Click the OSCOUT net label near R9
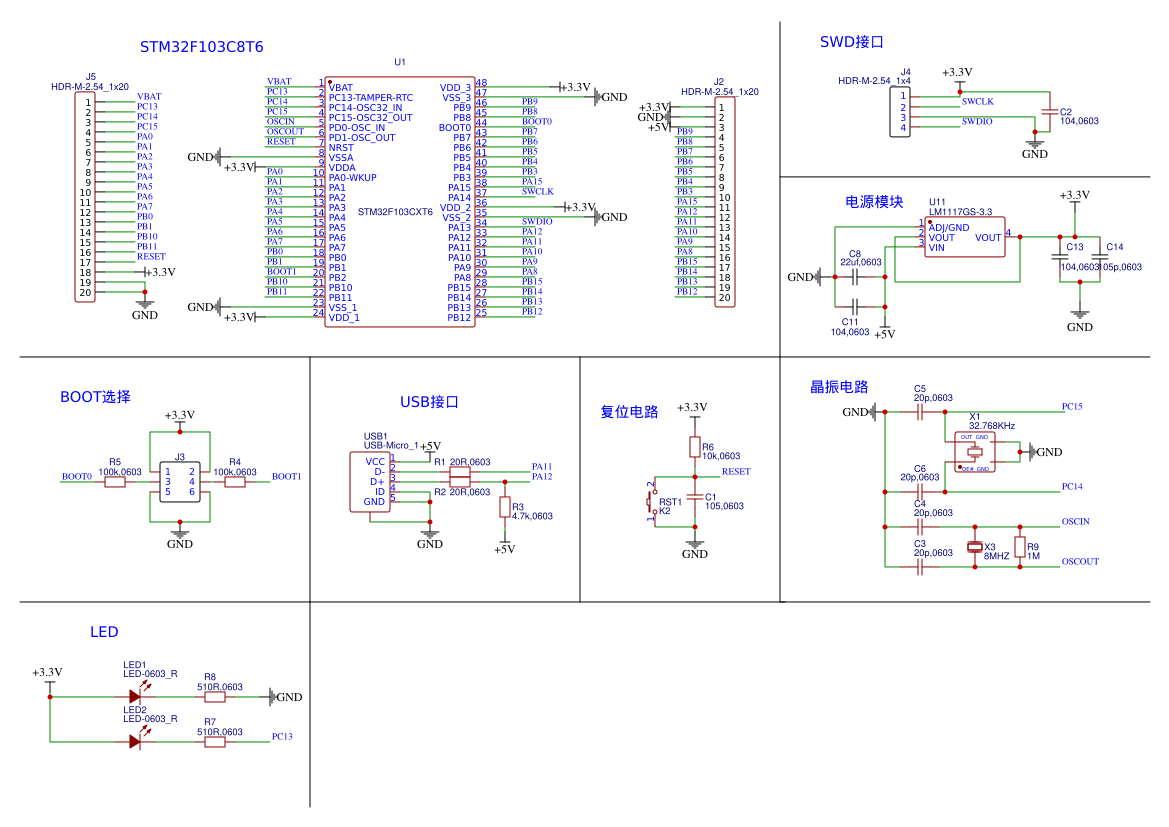This screenshot has width=1169, height=827. (x=1080, y=562)
